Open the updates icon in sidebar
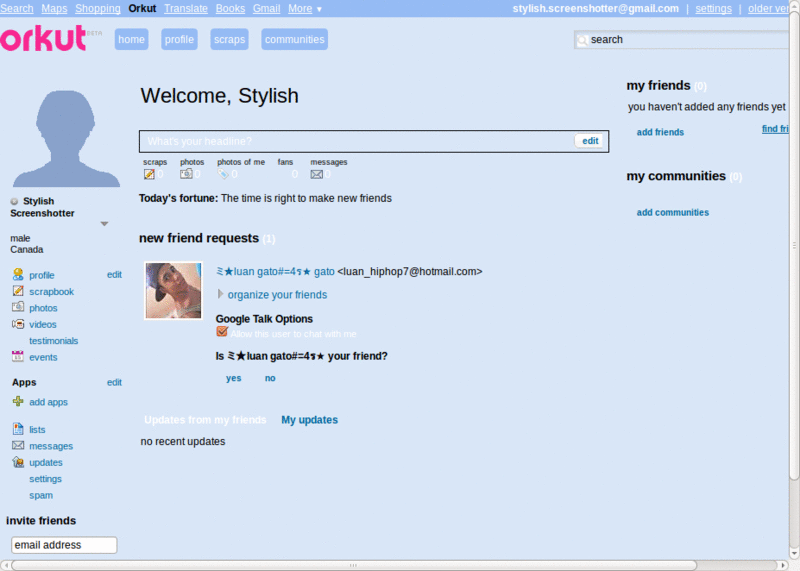 [18, 462]
